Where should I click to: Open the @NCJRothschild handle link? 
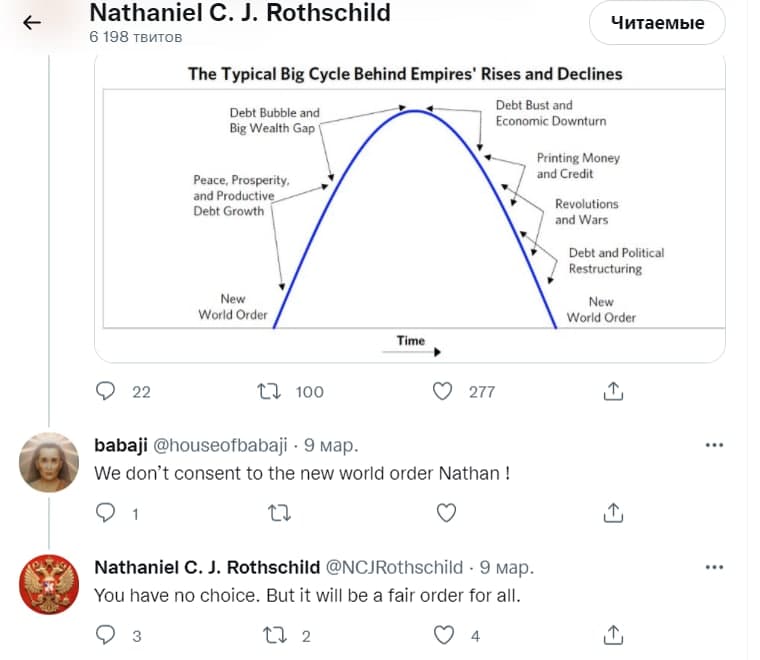pyautogui.click(x=394, y=567)
